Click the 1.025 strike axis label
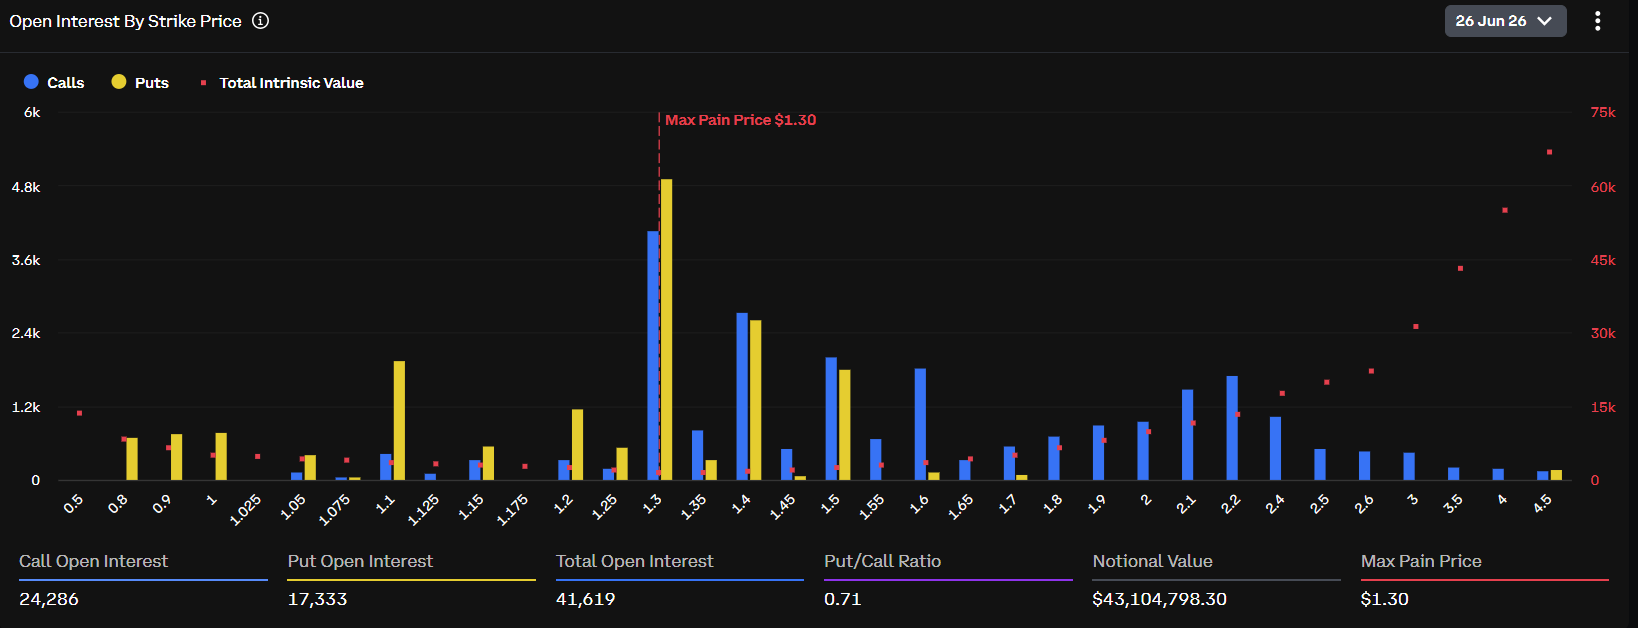Image resolution: width=1638 pixels, height=628 pixels. 245,509
